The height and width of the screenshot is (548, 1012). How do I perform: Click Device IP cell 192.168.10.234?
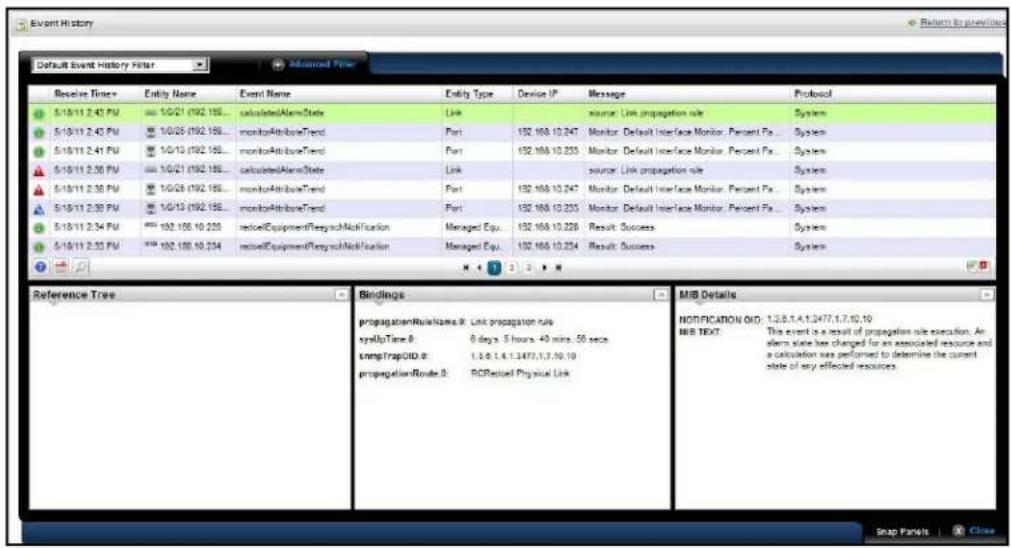coord(548,247)
